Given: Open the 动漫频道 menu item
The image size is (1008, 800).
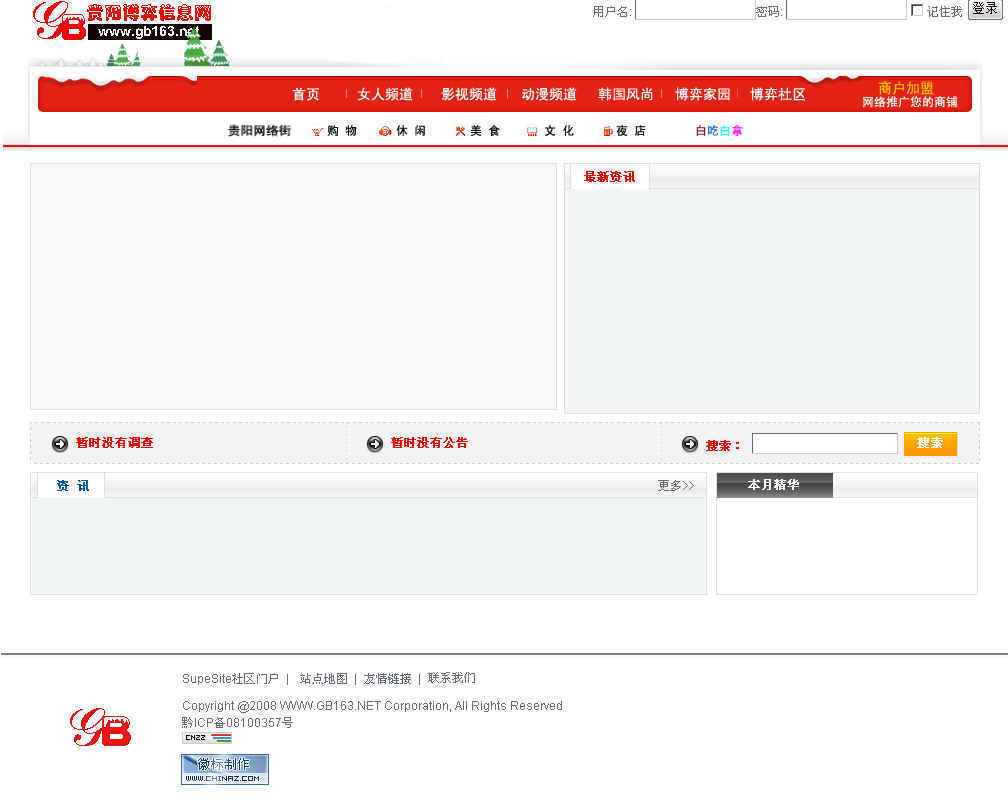Looking at the screenshot, I should 549,95.
